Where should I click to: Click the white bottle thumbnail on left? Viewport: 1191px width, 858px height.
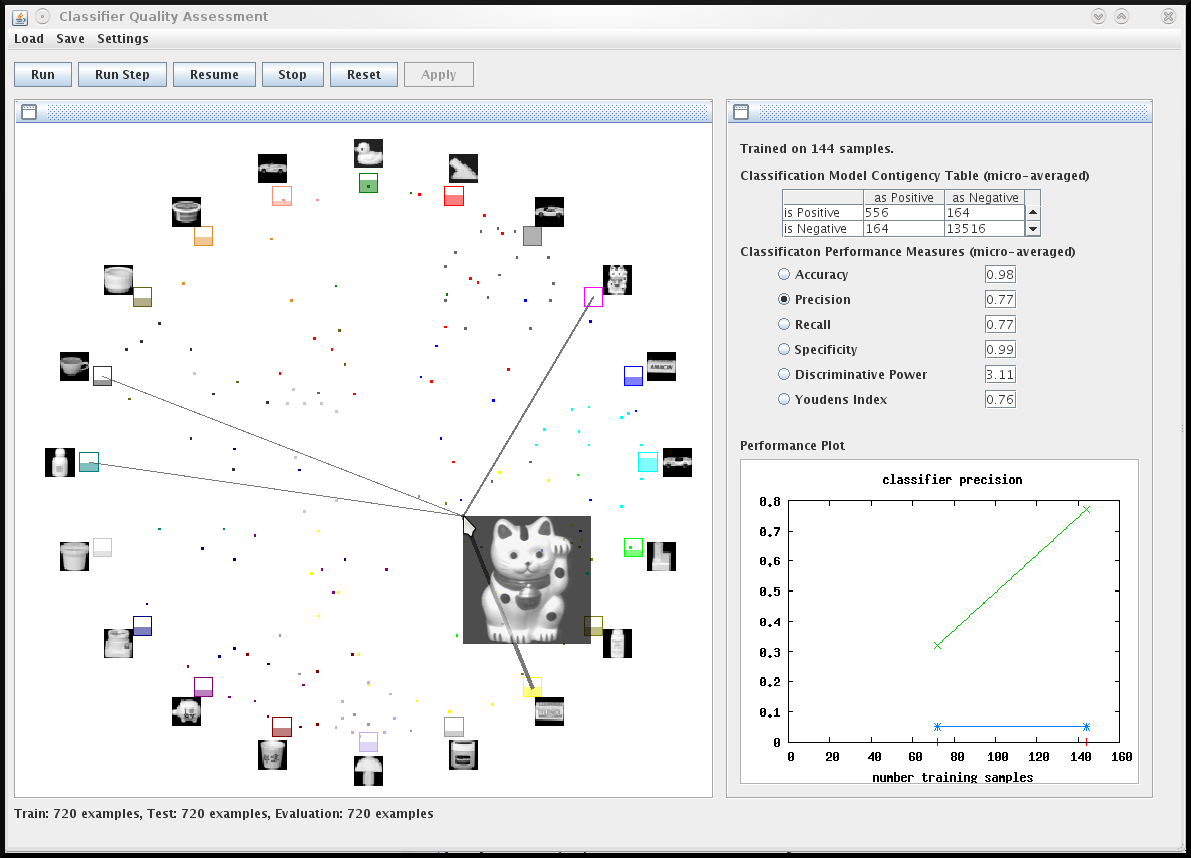60,462
